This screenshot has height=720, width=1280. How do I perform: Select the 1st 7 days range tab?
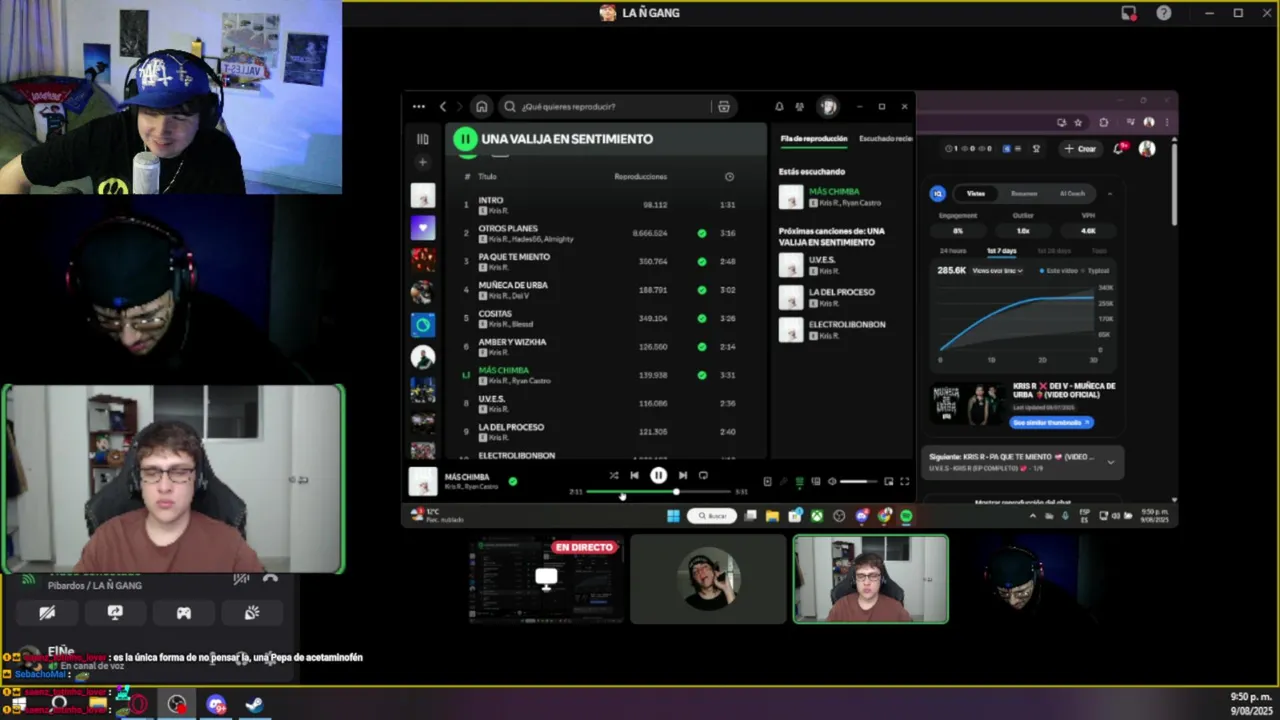[1001, 251]
